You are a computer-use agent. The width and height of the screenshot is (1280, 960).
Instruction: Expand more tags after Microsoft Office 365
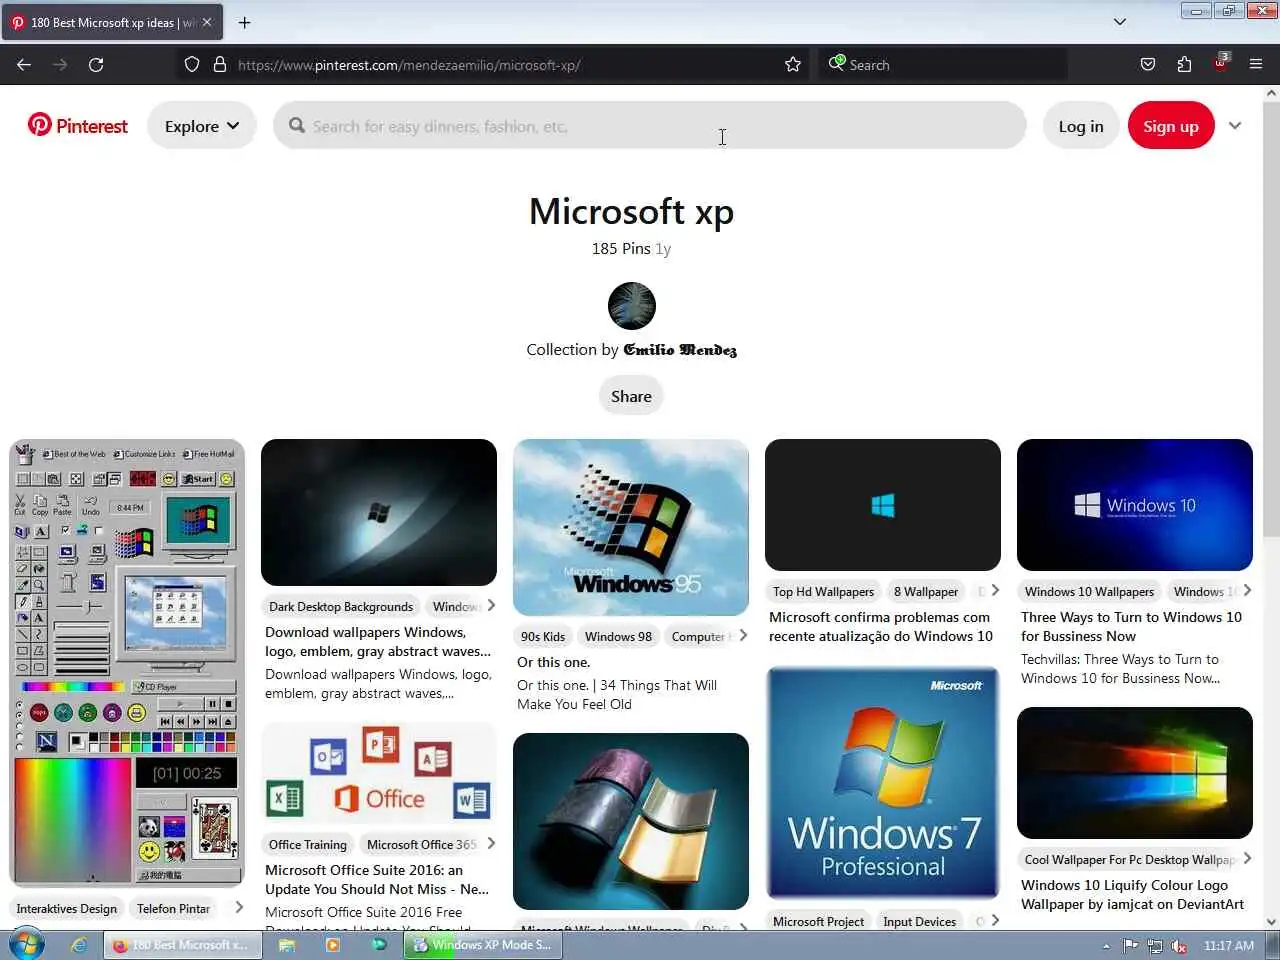[x=491, y=843]
